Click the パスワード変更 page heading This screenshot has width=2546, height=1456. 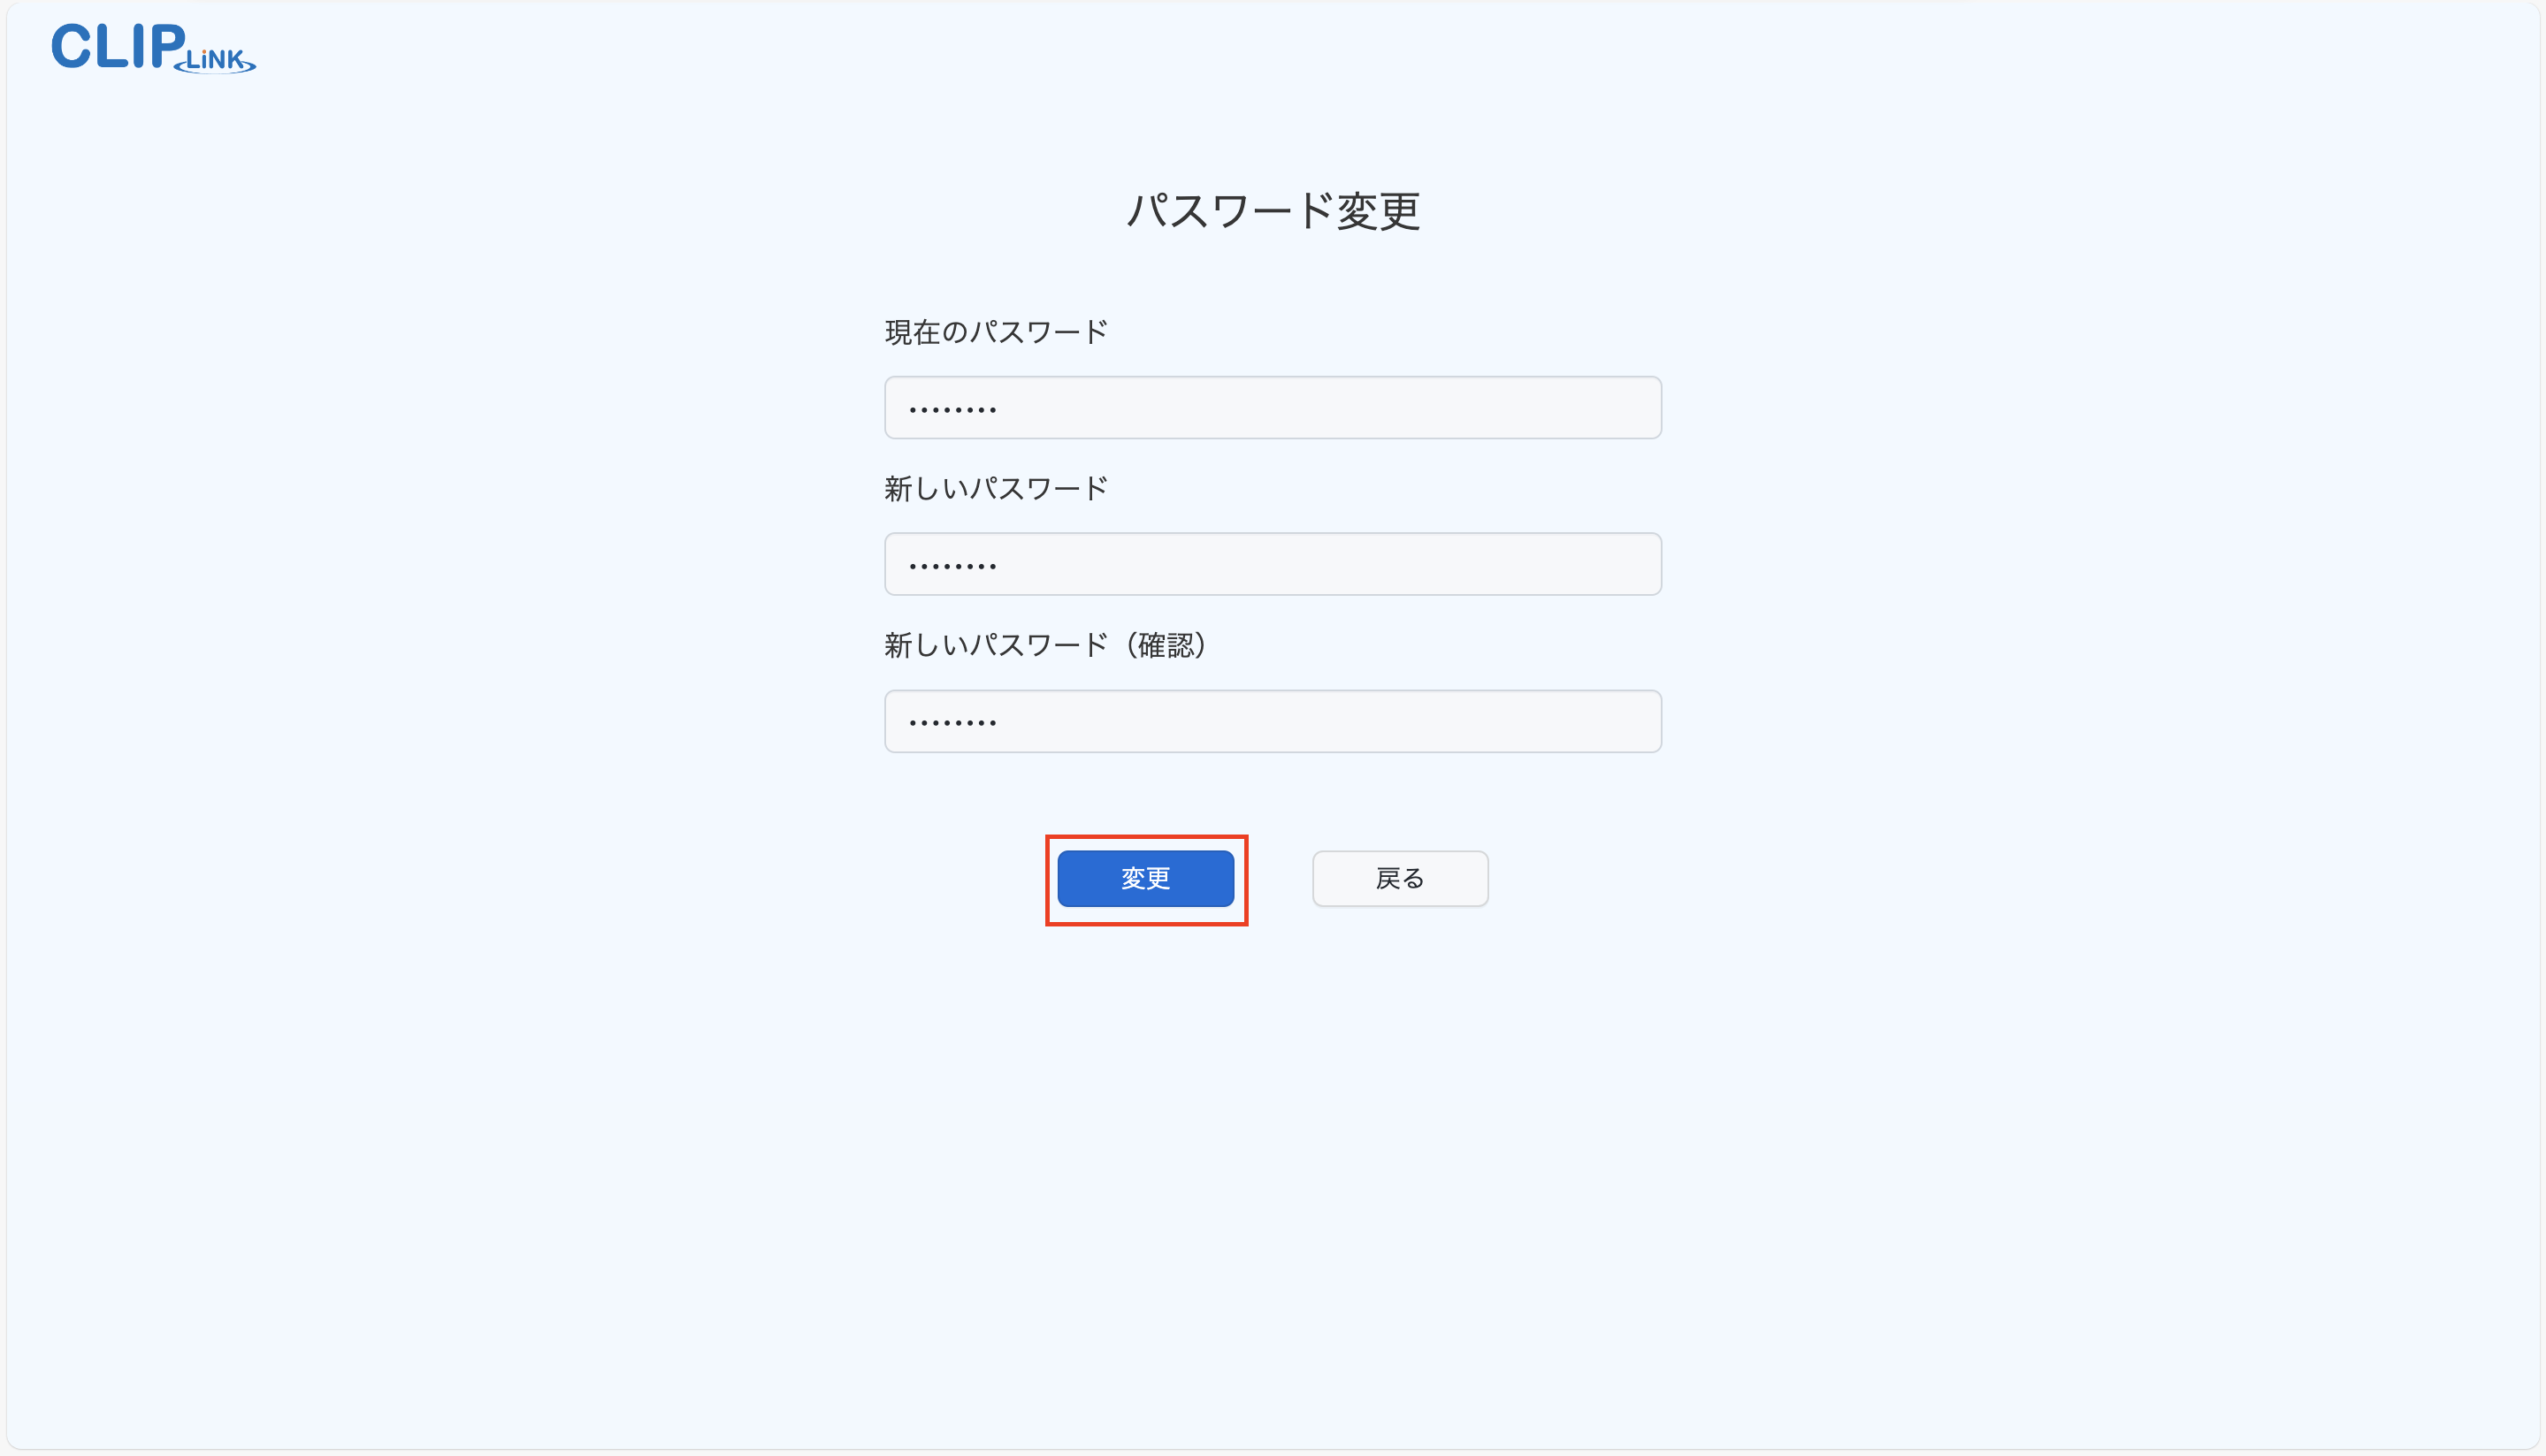pyautogui.click(x=1272, y=211)
